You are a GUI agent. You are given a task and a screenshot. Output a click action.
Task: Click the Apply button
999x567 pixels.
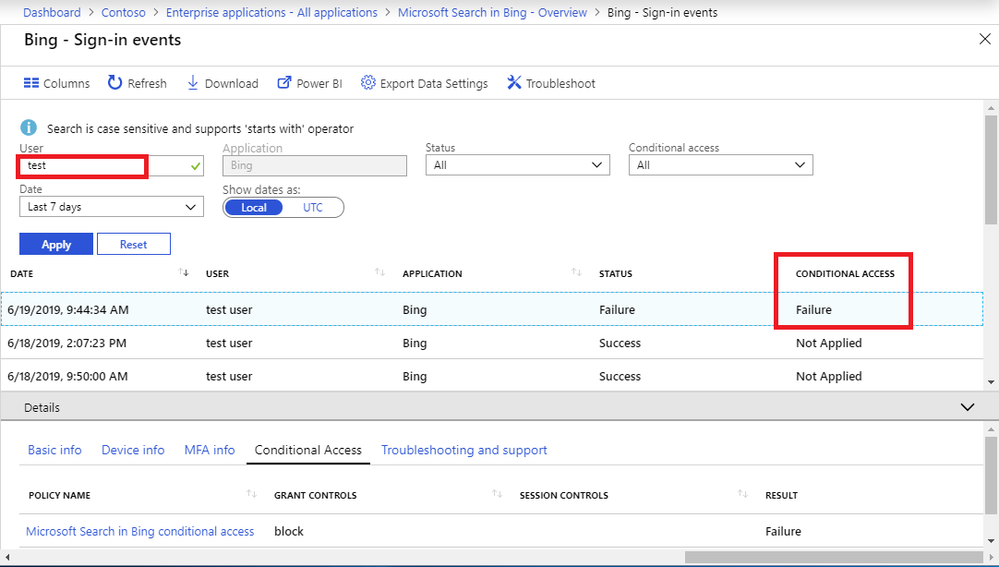(56, 244)
